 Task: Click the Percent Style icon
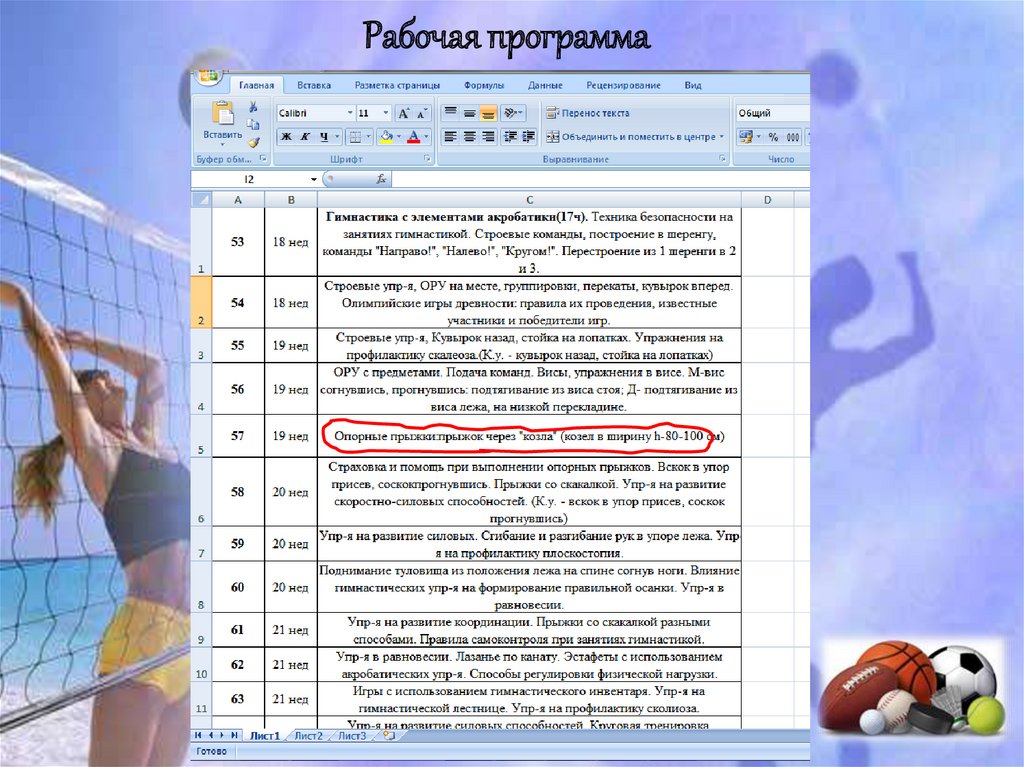pos(773,137)
